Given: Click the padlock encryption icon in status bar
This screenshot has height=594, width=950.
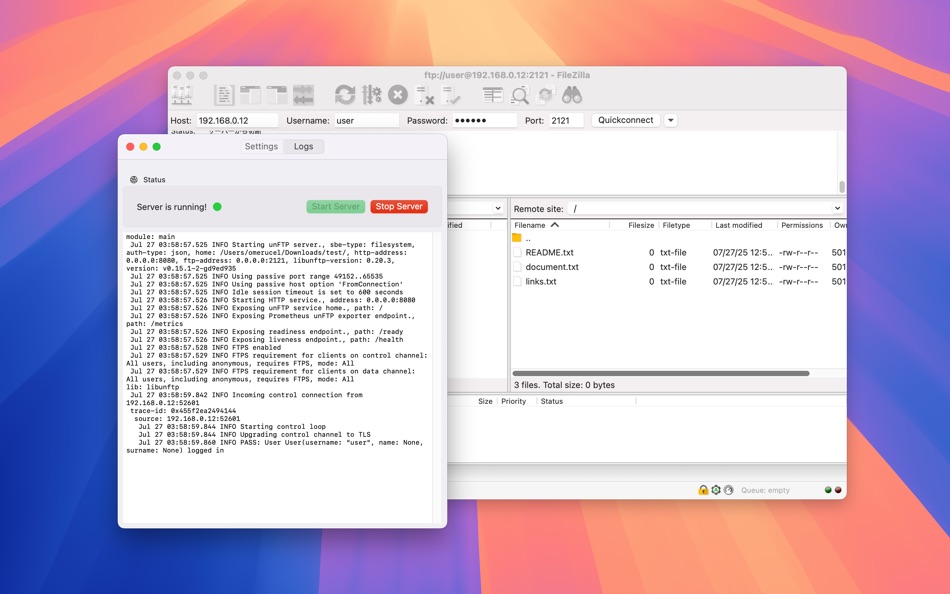Looking at the screenshot, I should (x=703, y=490).
